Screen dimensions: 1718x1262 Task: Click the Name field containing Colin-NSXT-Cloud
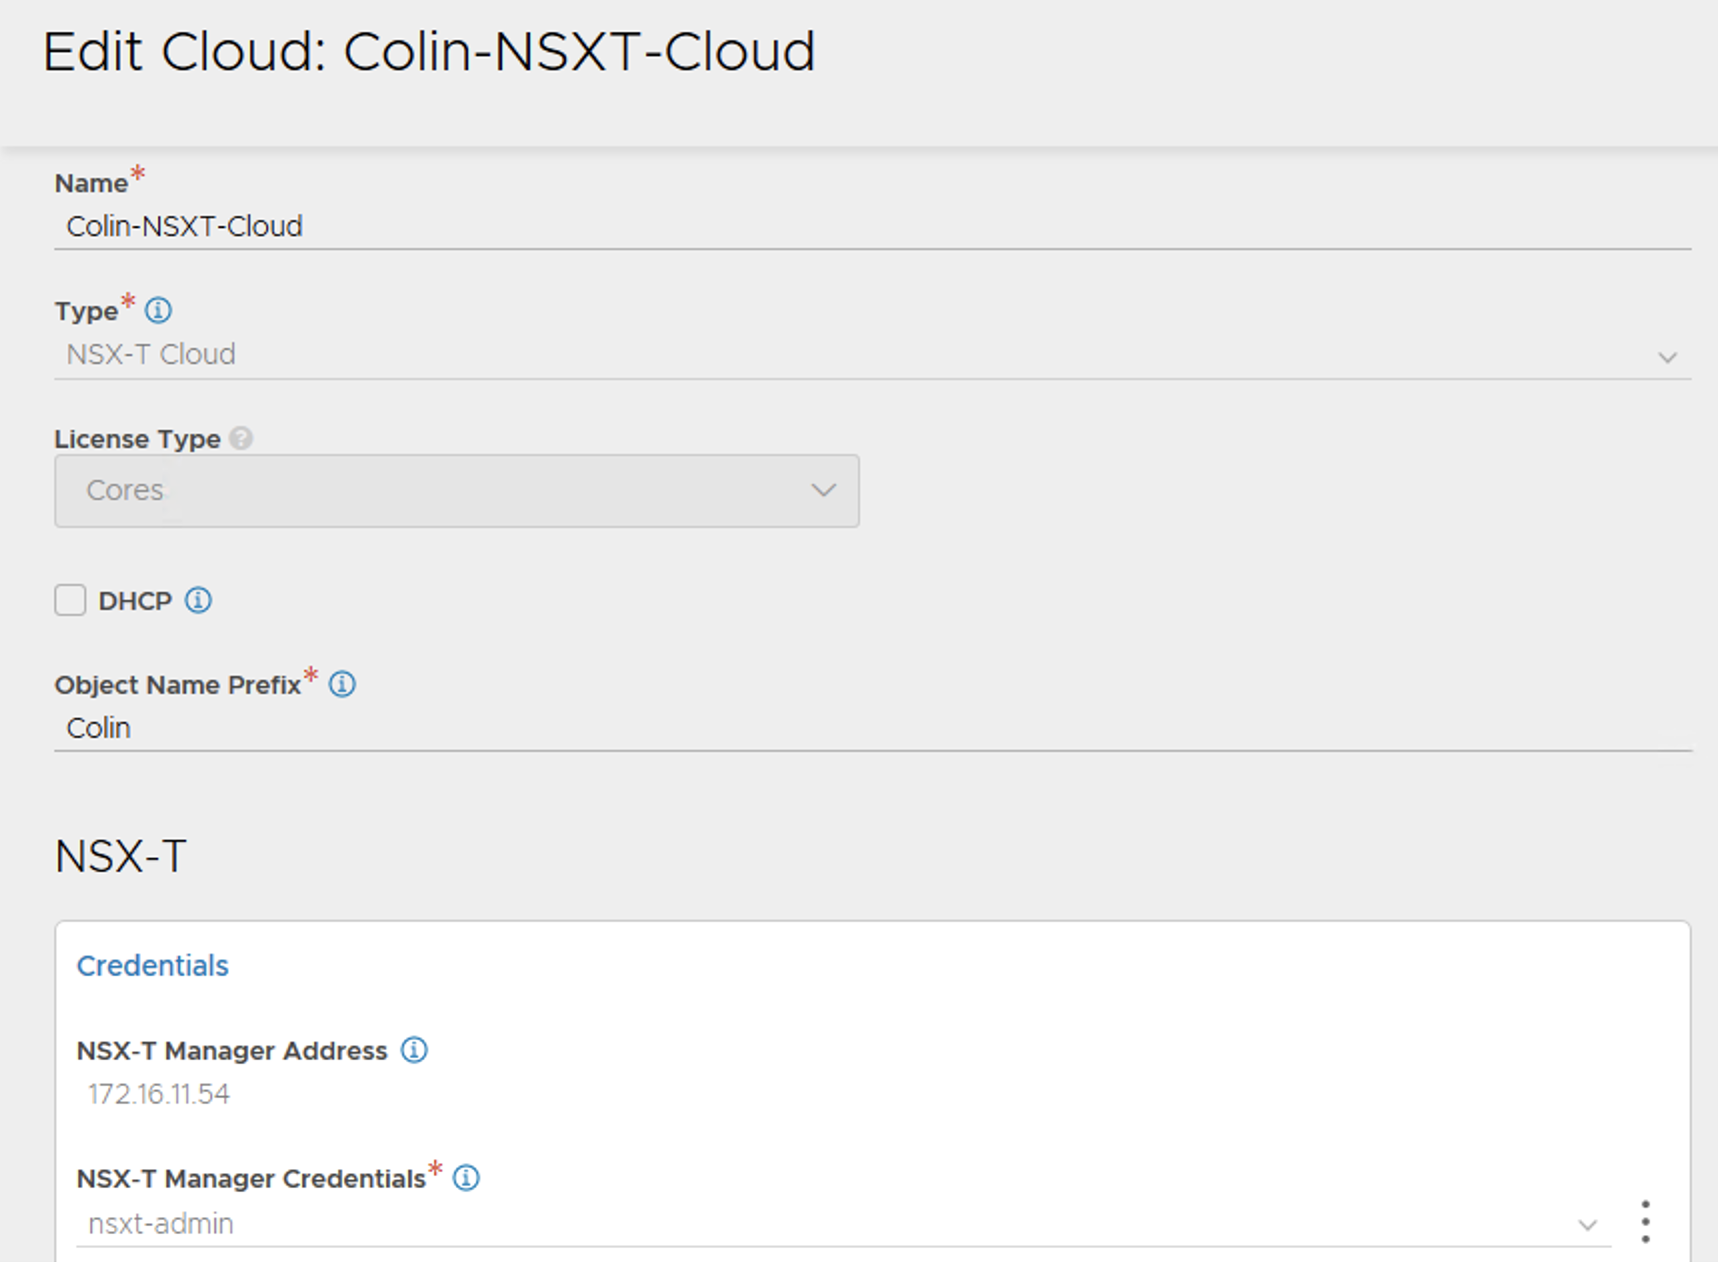[873, 227]
